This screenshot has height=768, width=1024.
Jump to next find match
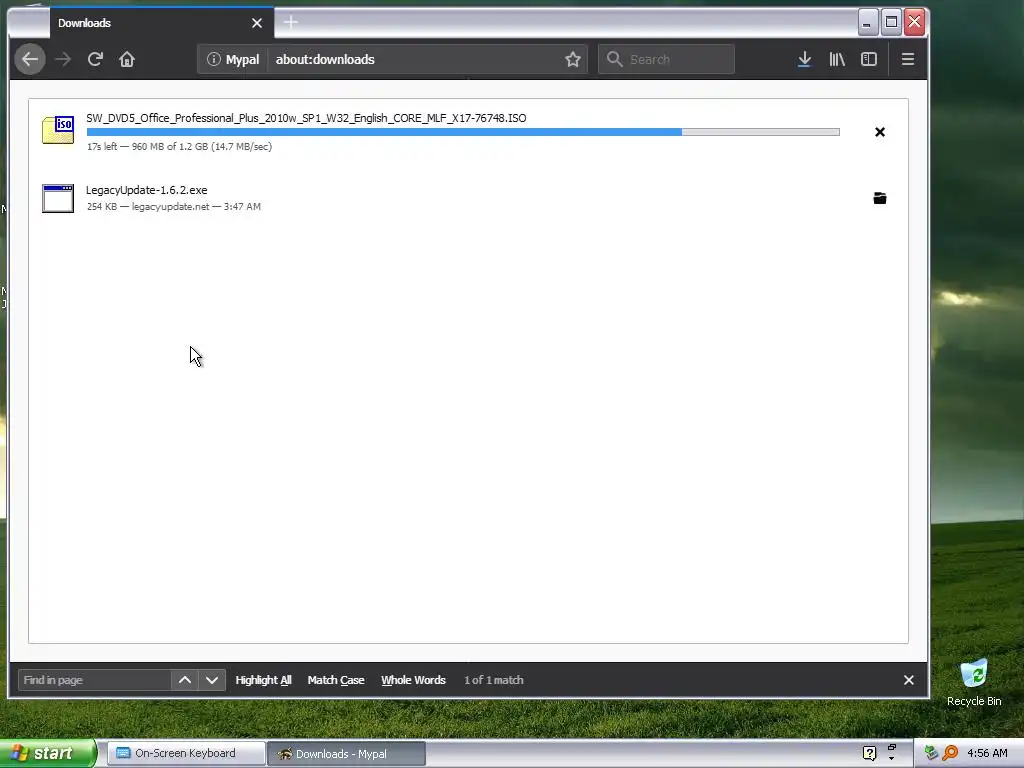point(212,680)
